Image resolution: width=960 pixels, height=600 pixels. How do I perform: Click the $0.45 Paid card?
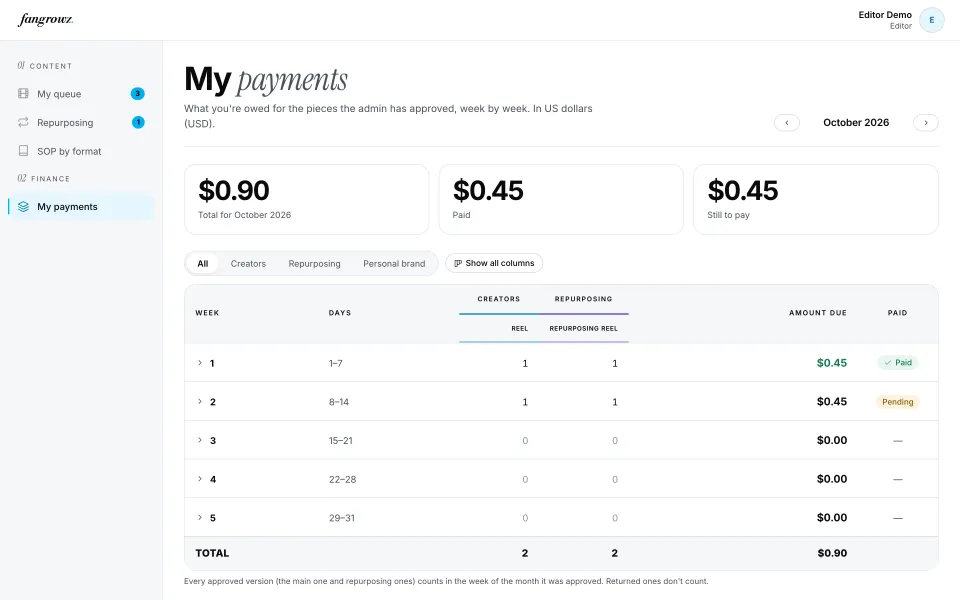pyautogui.click(x=561, y=200)
